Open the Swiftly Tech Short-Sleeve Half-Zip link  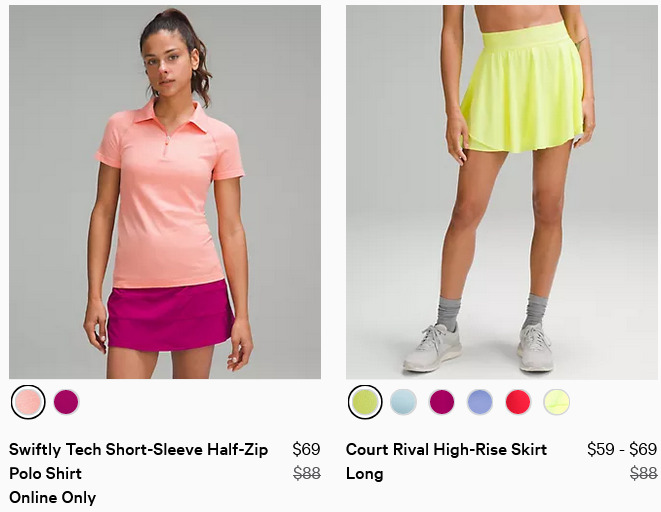[138, 450]
